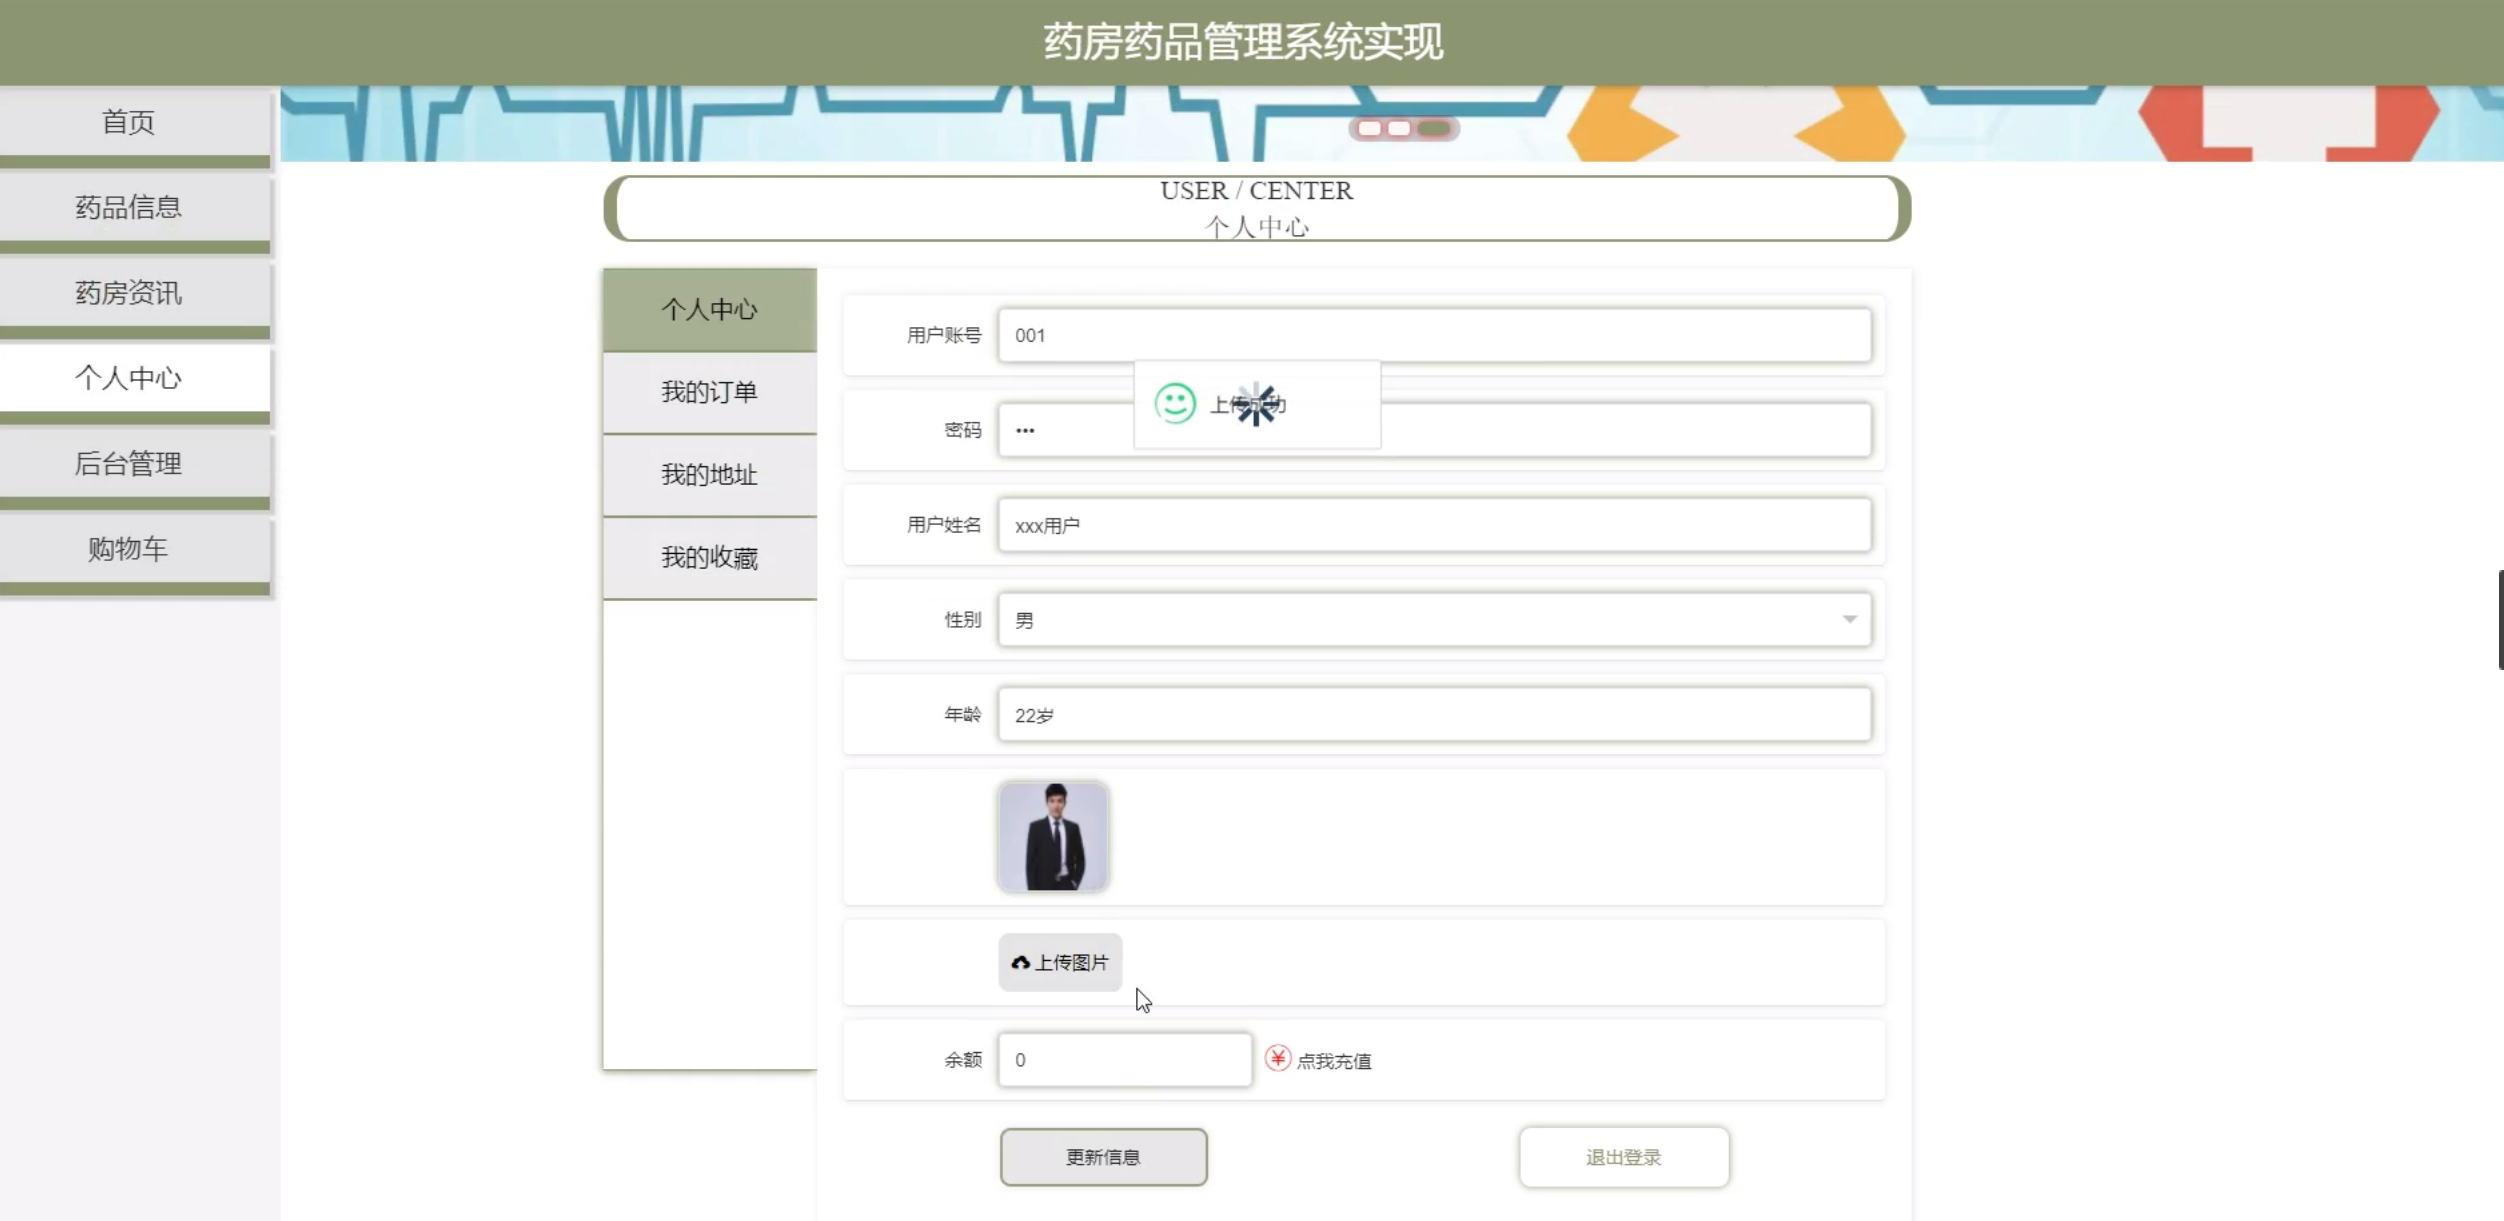Image resolution: width=2504 pixels, height=1221 pixels.
Task: Open the gender dropdown arrow
Action: (1849, 619)
